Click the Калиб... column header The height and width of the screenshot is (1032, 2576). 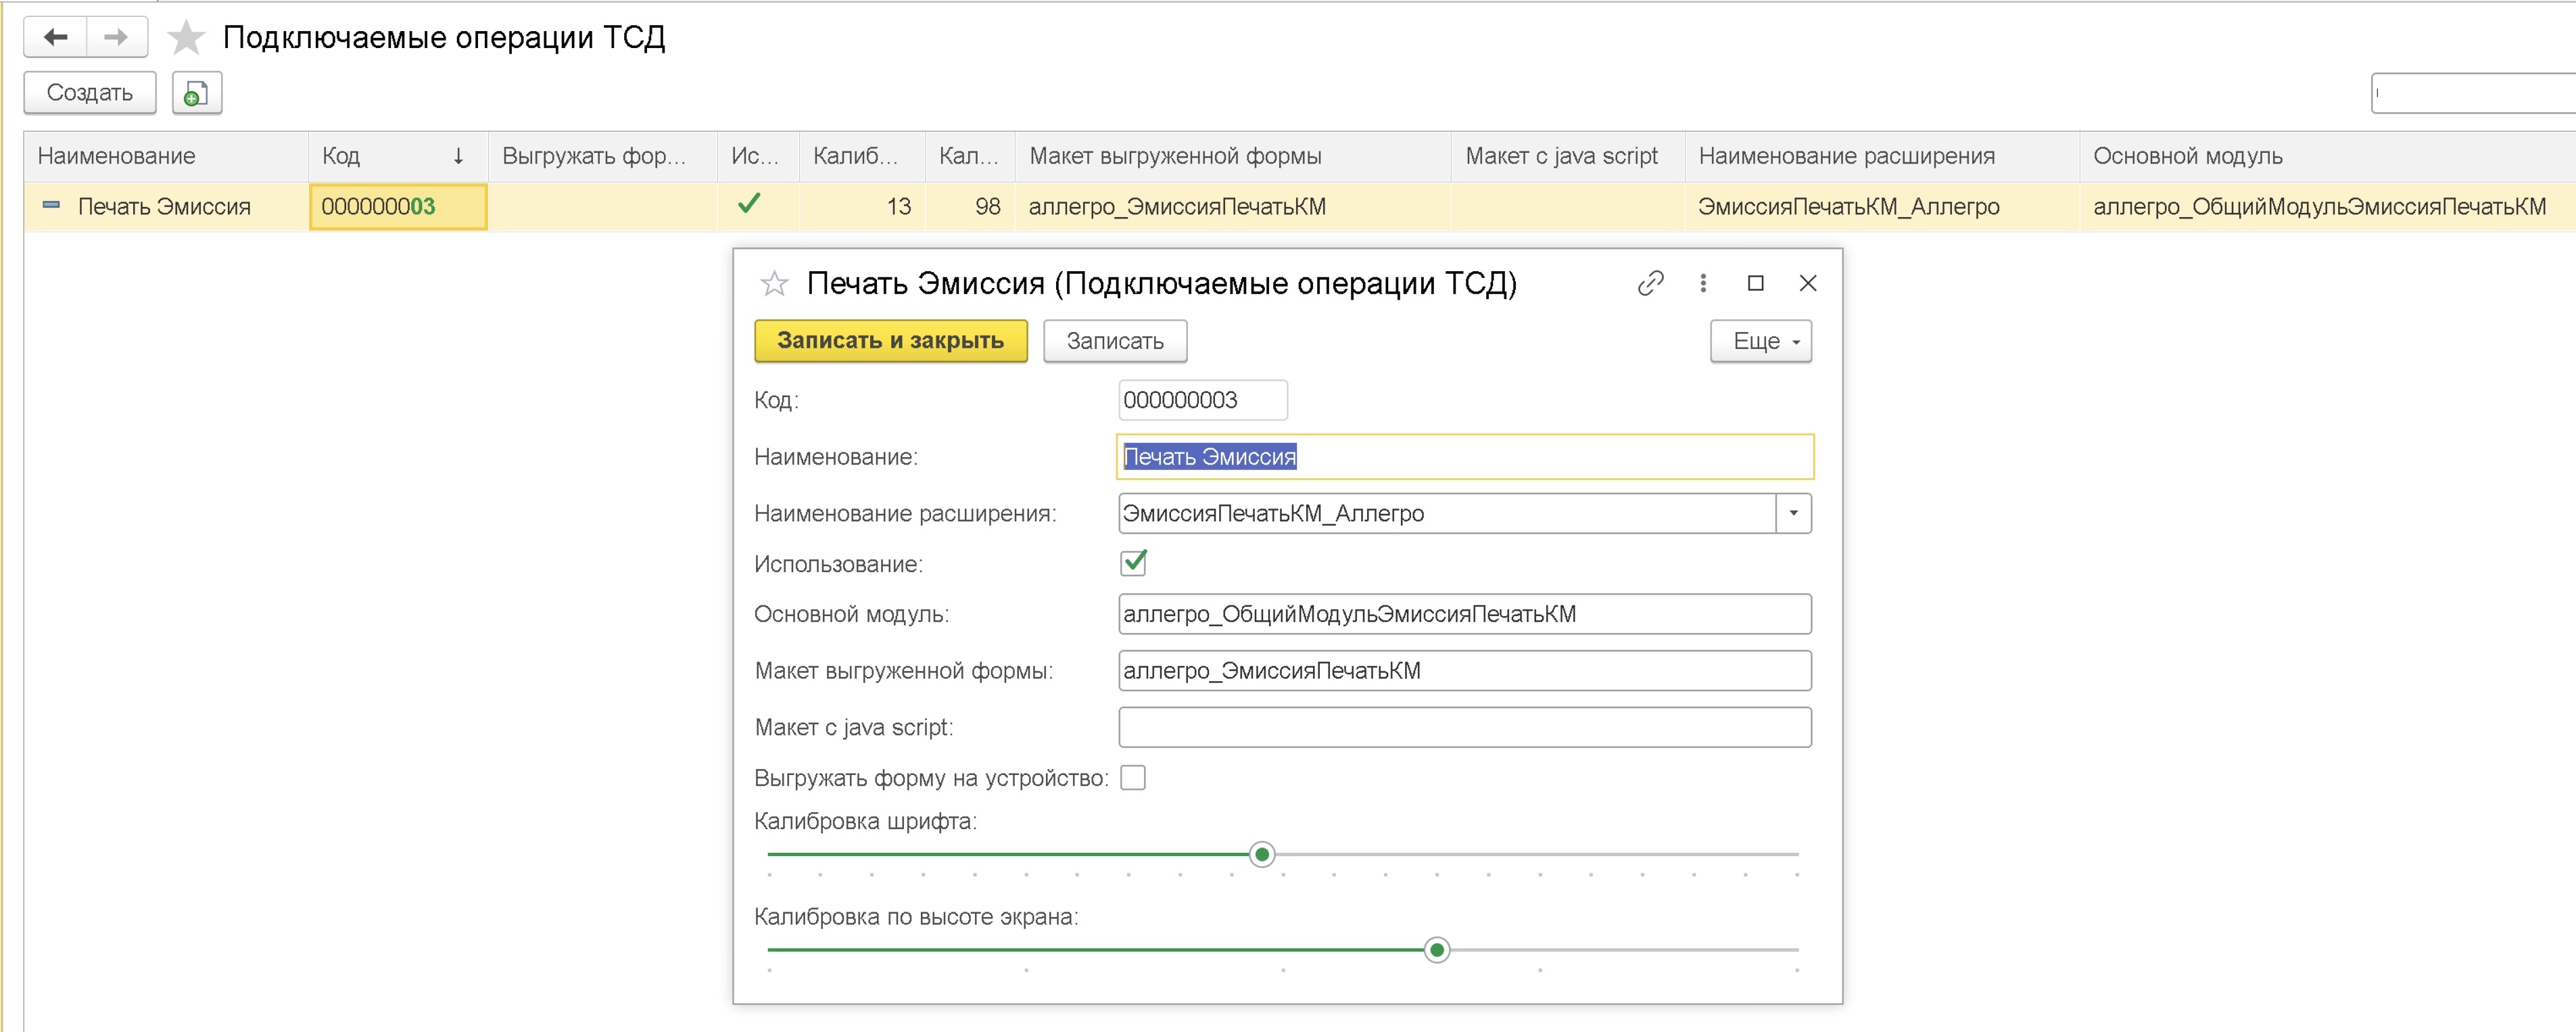862,156
